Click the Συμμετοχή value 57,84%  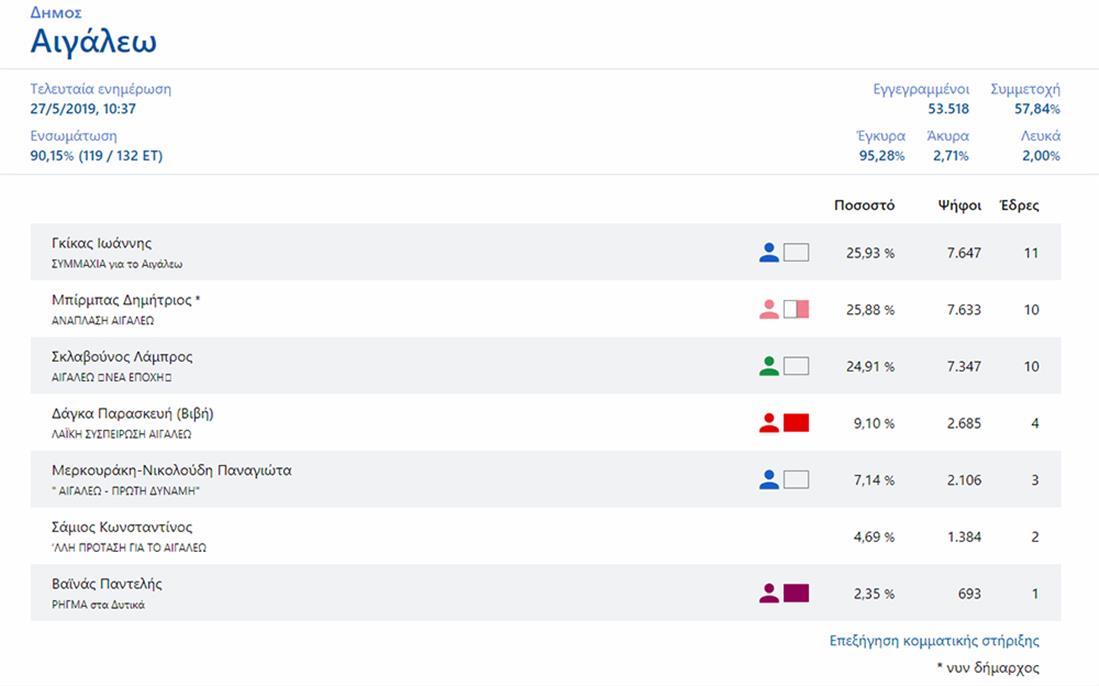(x=1037, y=109)
